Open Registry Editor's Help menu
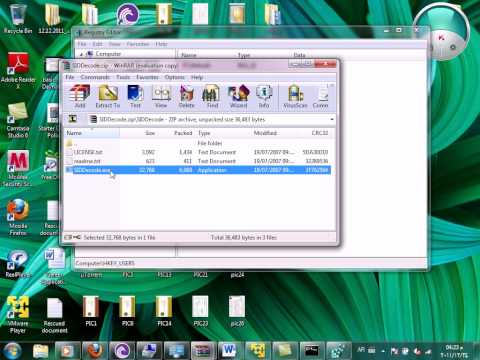Image resolution: width=480 pixels, height=360 pixels. pos(161,44)
